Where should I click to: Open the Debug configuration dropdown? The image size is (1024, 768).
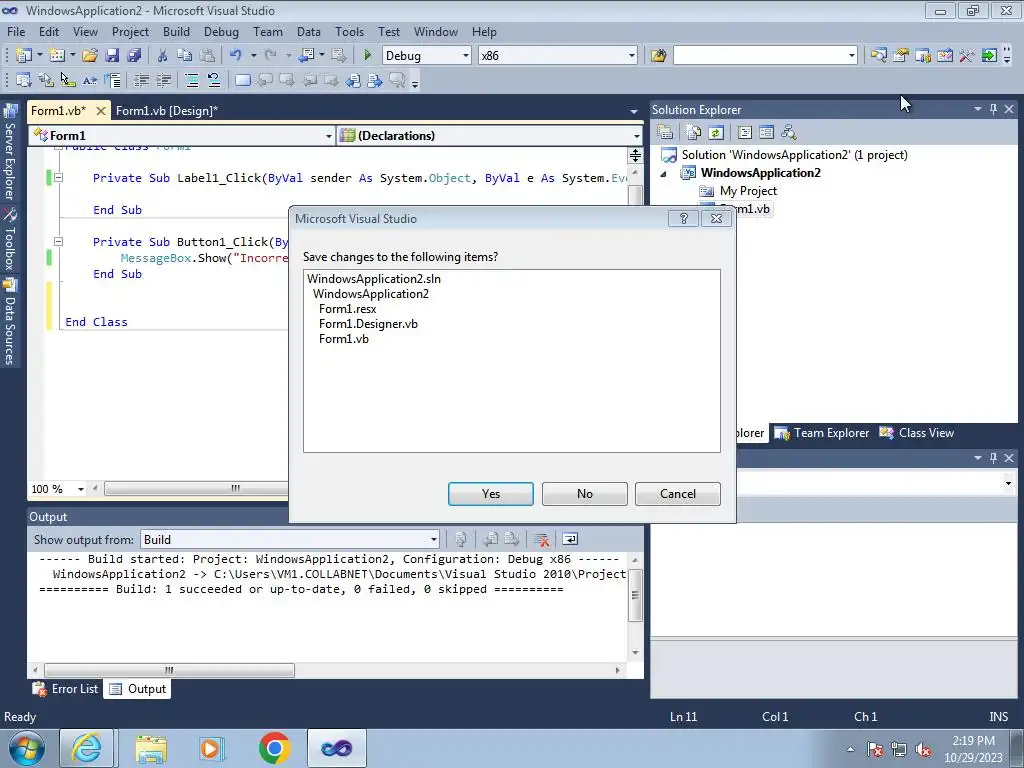(466, 56)
